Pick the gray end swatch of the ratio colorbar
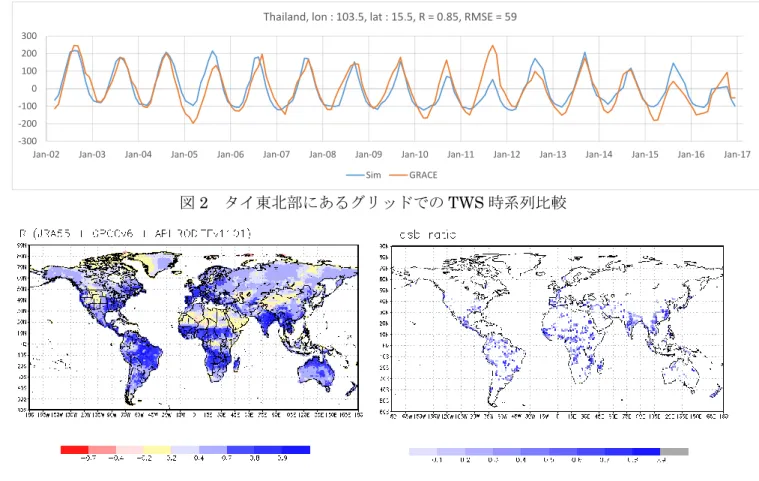The height and width of the screenshot is (481, 759). point(674,451)
